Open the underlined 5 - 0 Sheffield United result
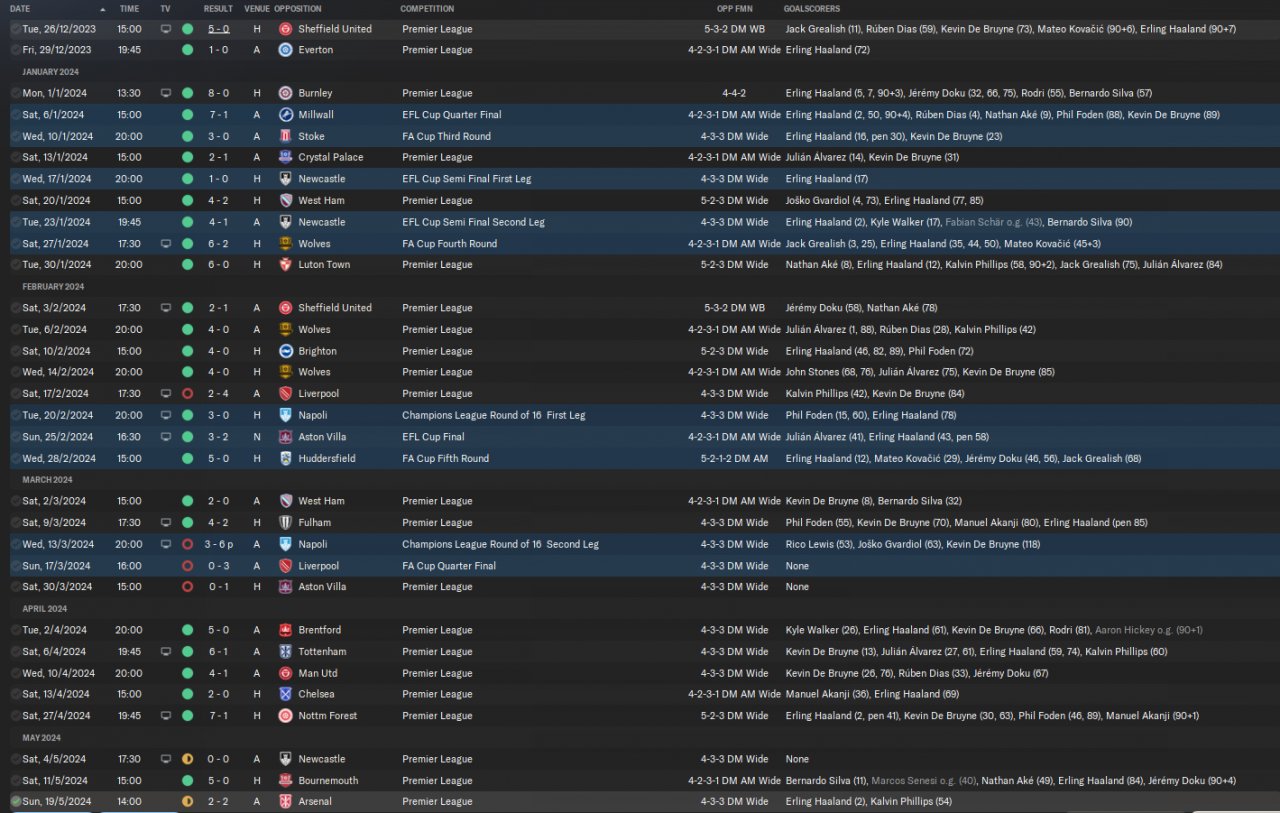Image resolution: width=1280 pixels, height=813 pixels. [x=218, y=29]
